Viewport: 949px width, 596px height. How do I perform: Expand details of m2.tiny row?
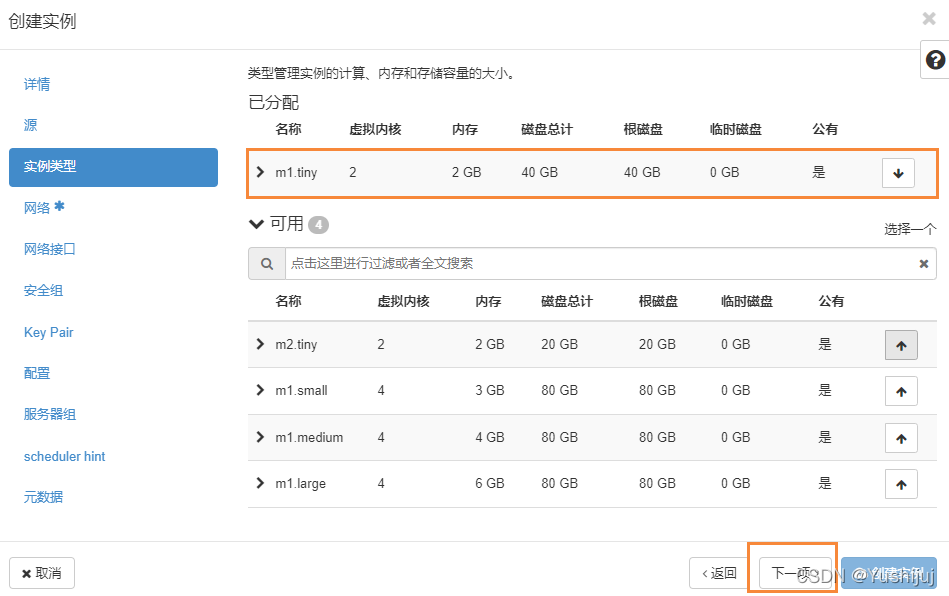[x=260, y=344]
